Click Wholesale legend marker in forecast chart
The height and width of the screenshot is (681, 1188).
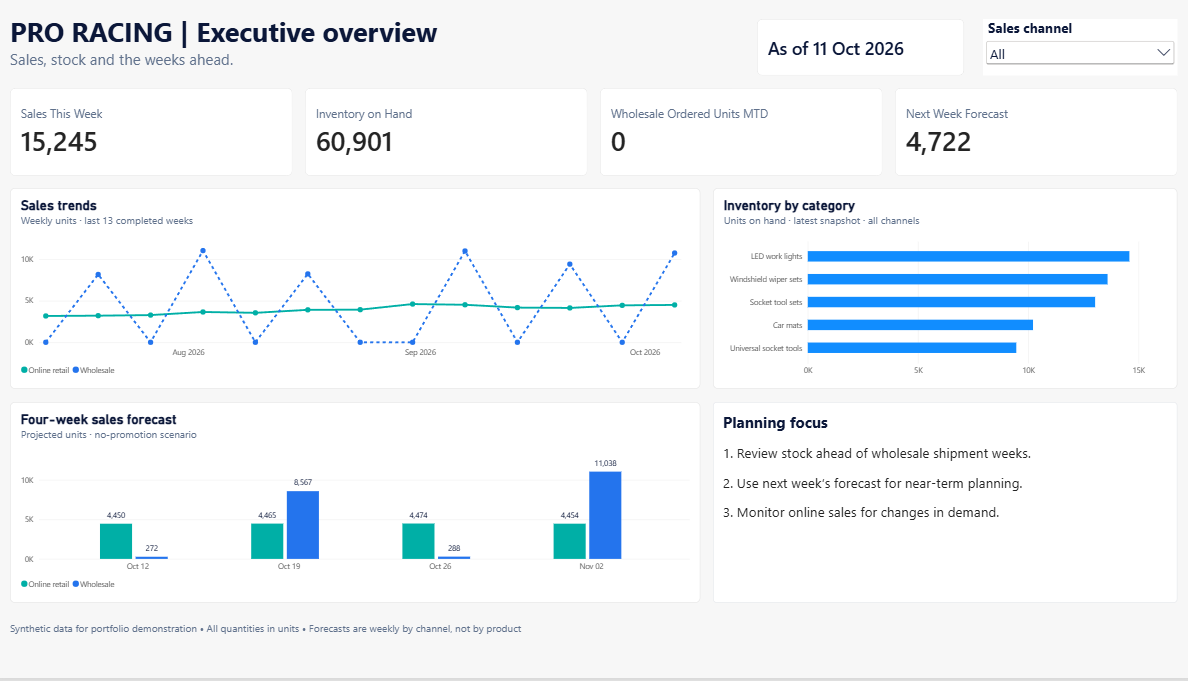(x=76, y=584)
